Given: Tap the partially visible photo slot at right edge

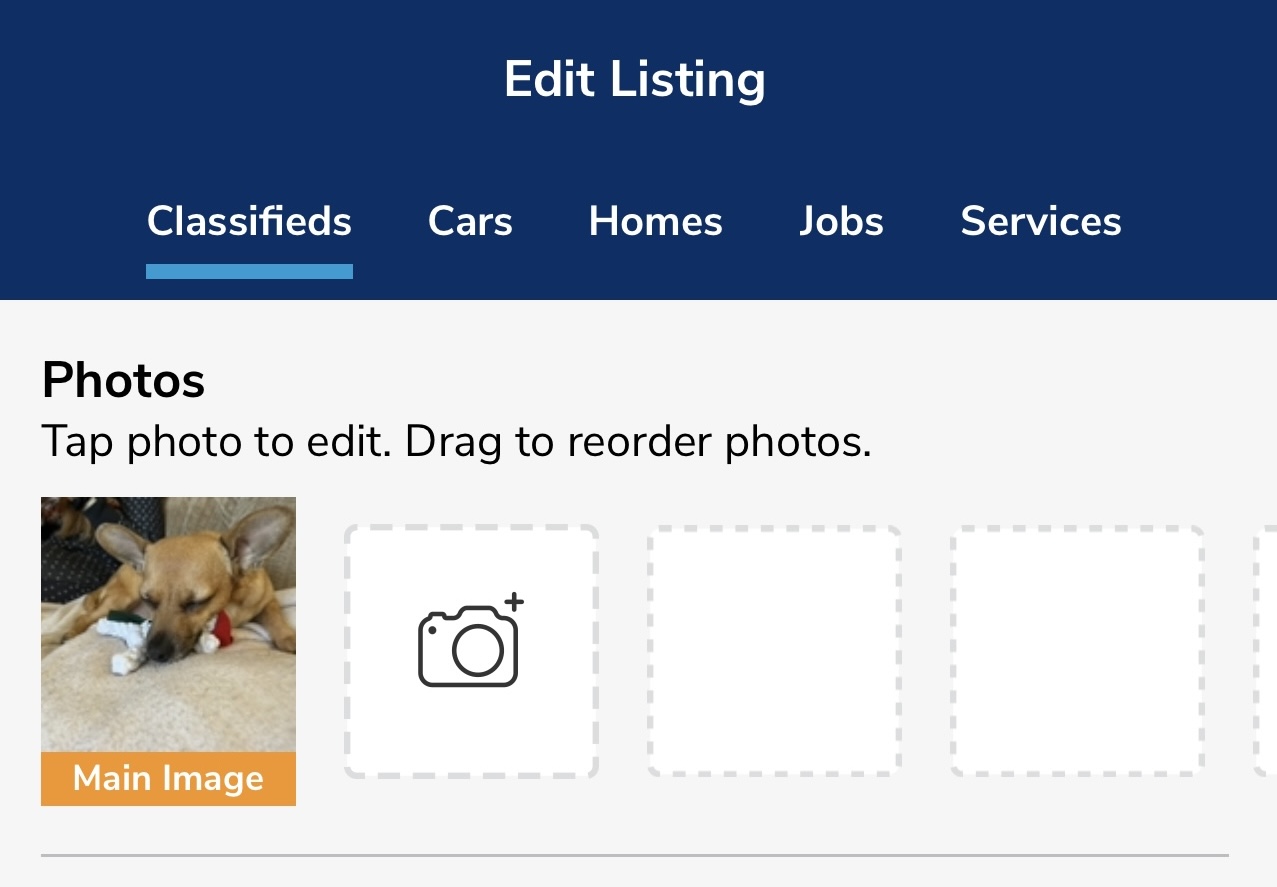Looking at the screenshot, I should coord(1265,651).
